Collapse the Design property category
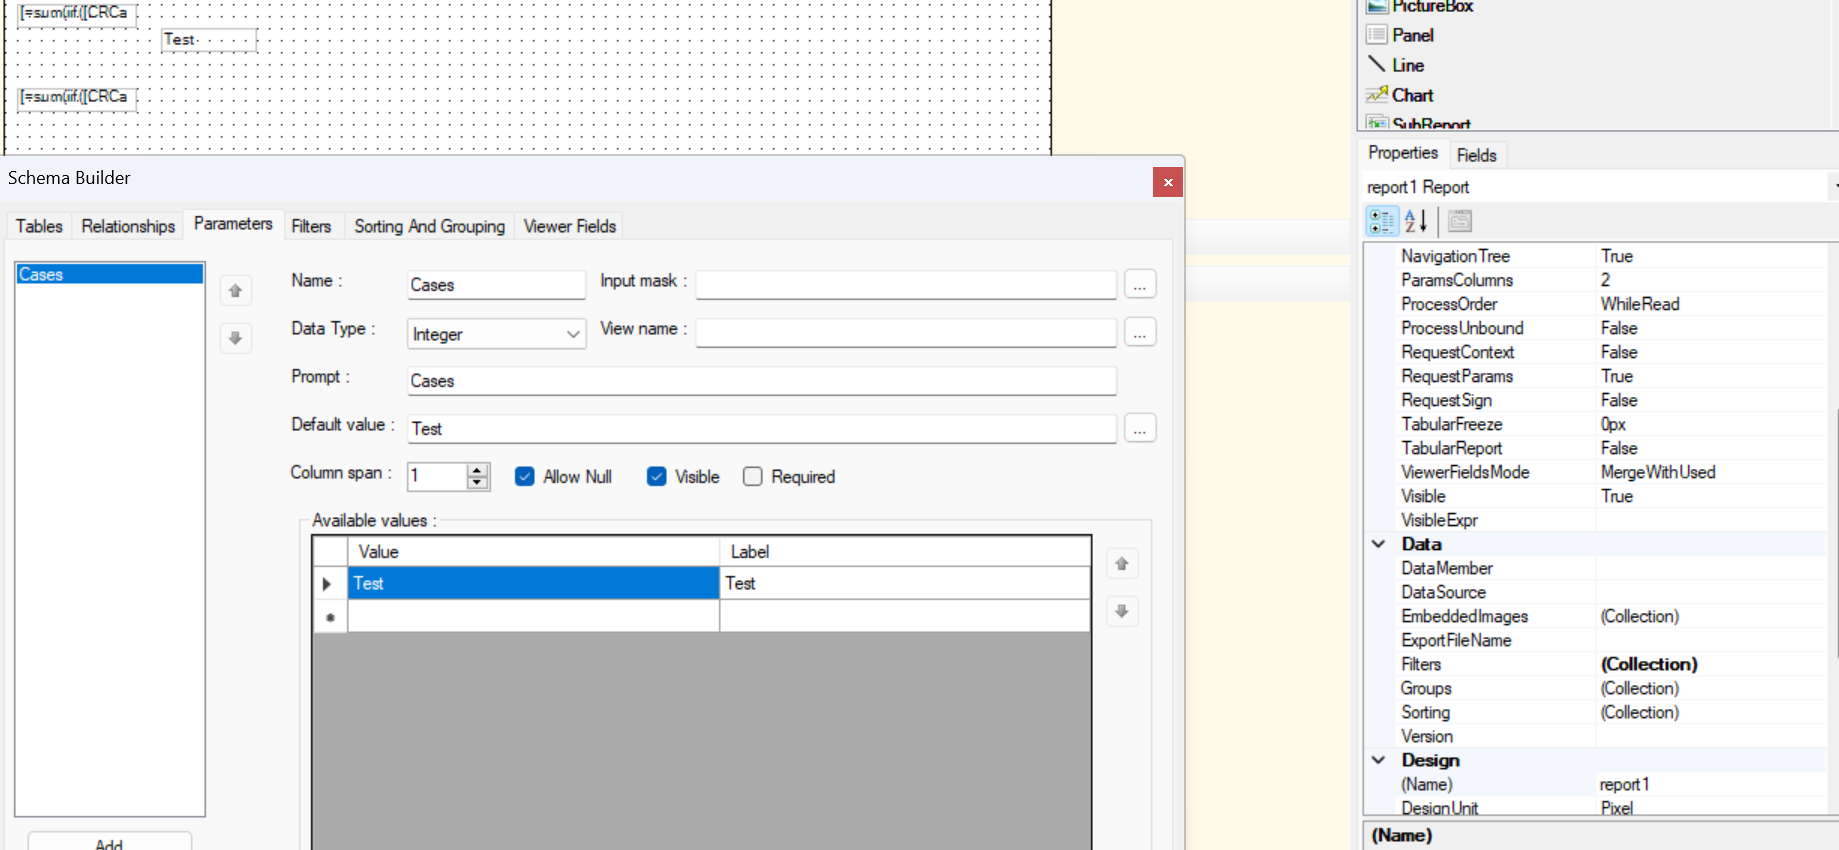 point(1379,760)
